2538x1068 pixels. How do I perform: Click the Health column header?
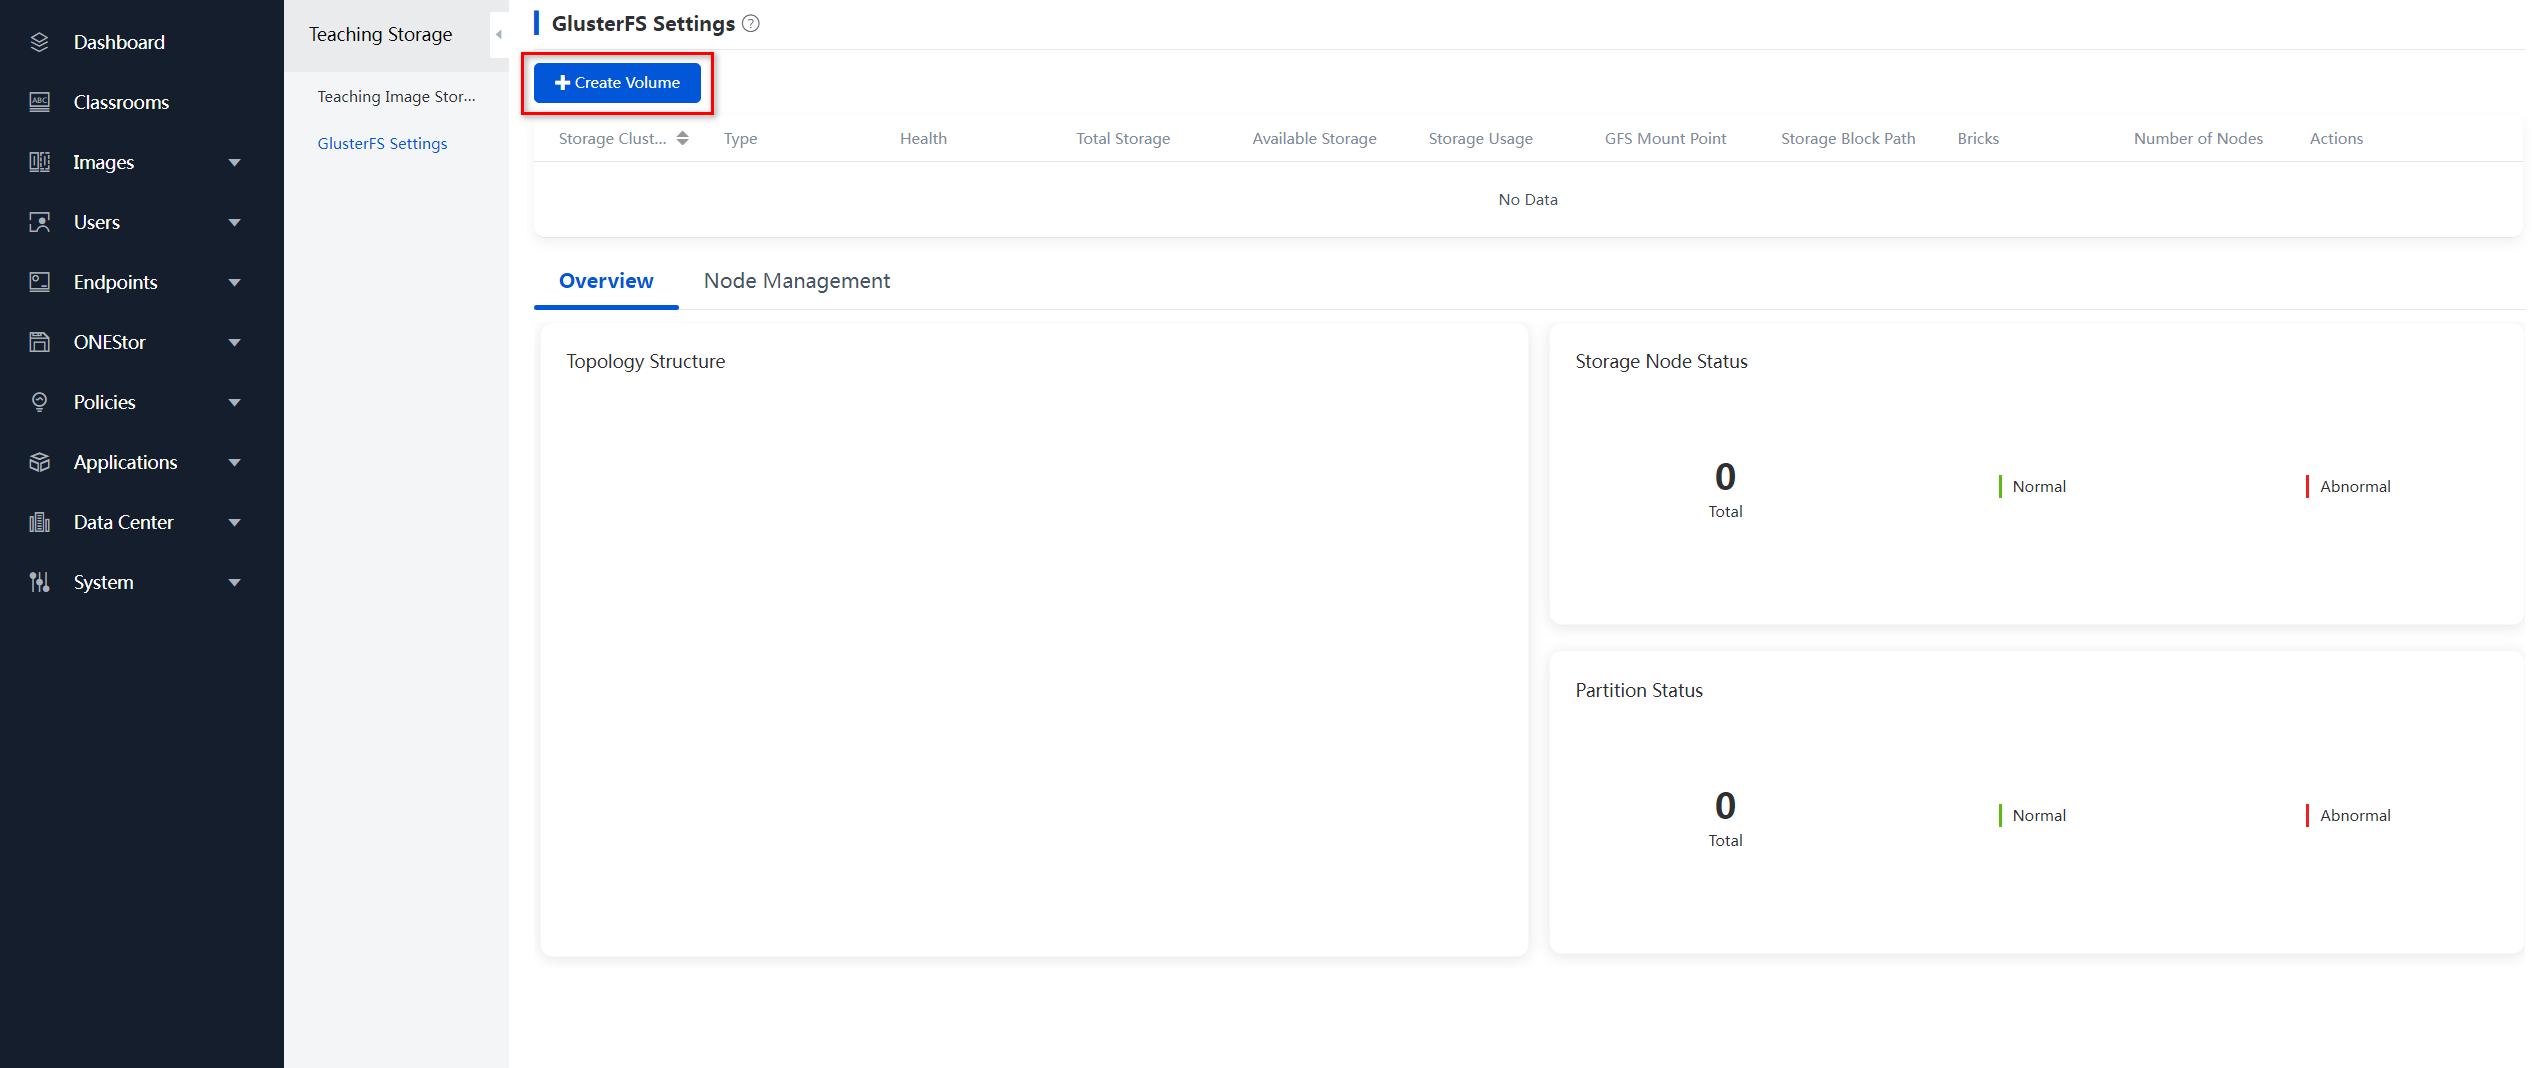pos(923,138)
